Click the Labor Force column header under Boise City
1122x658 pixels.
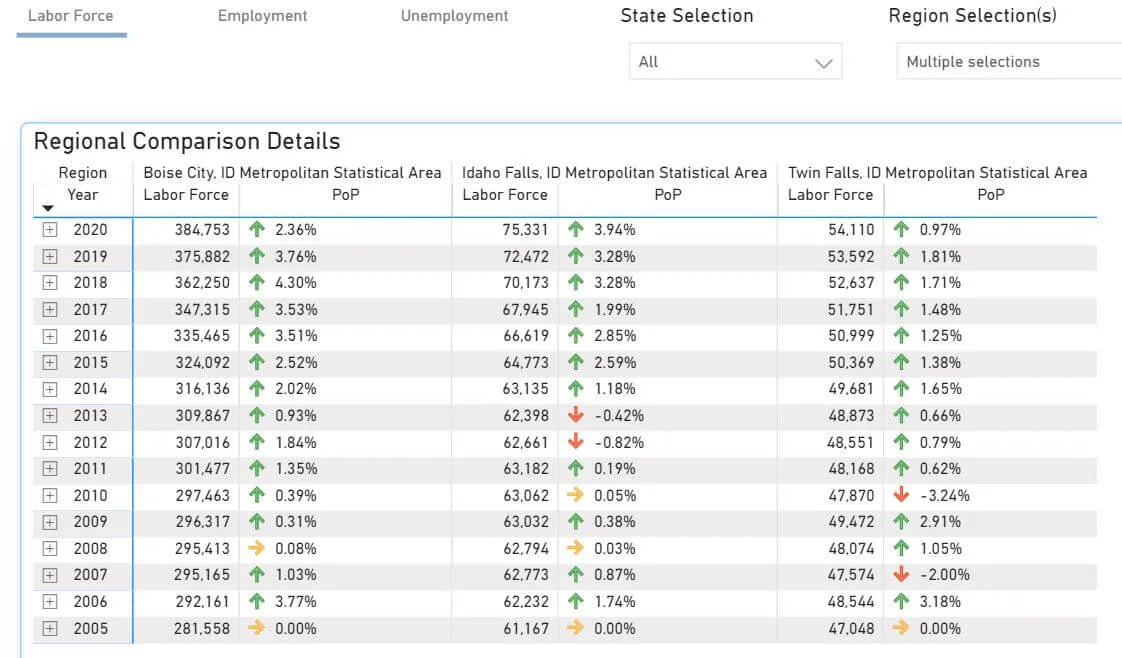pos(186,195)
